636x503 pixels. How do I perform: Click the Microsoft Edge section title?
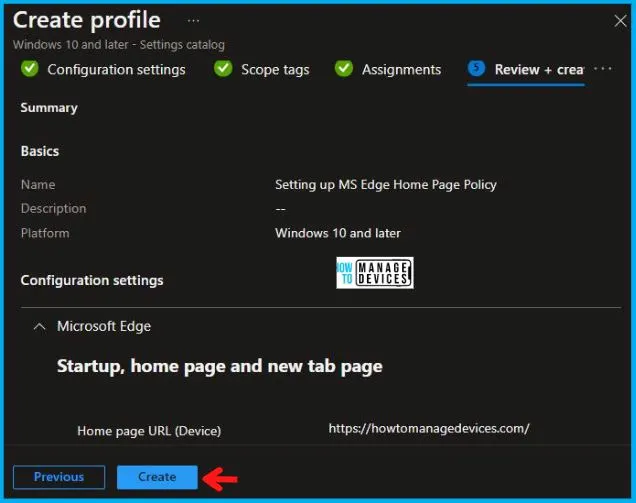coord(104,327)
